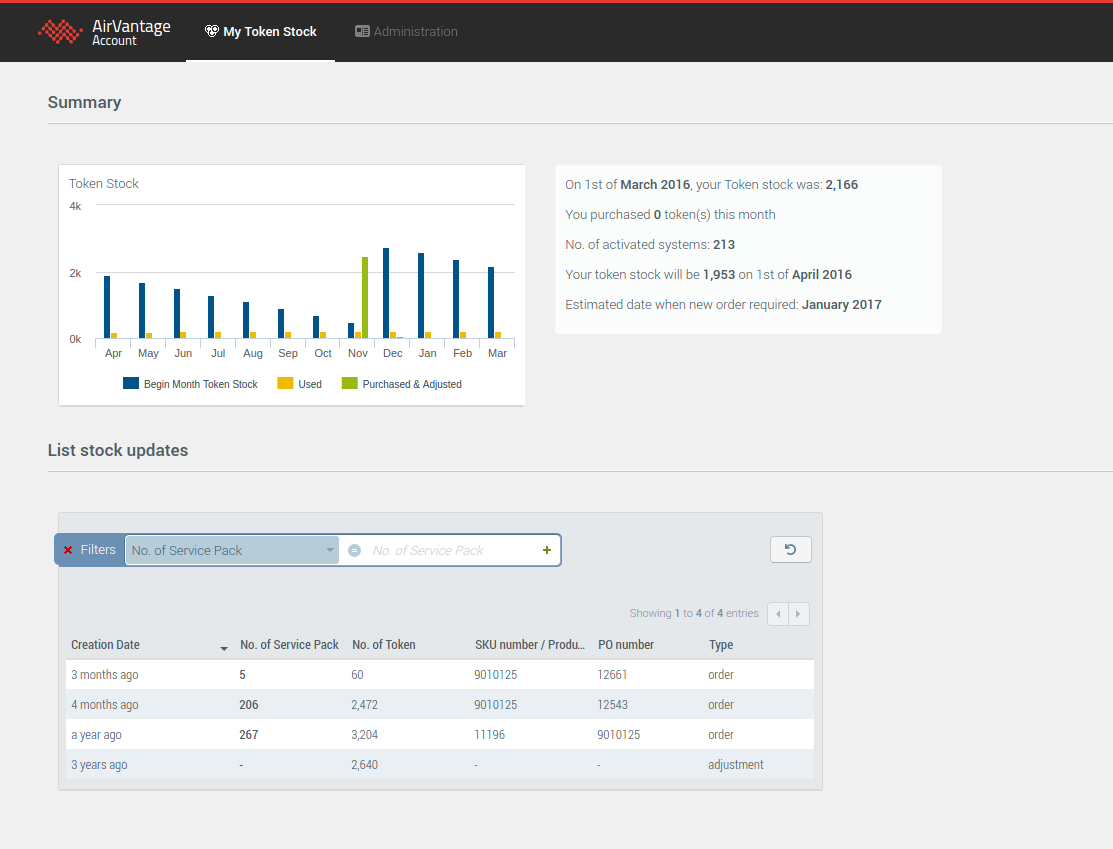Click the red X filters clear icon
This screenshot has width=1113, height=849.
68,550
